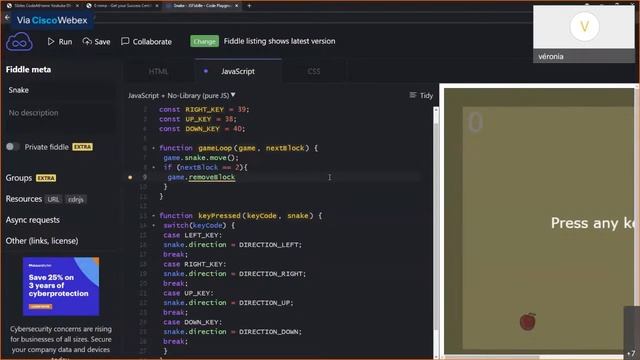Image resolution: width=640 pixels, height=360 pixels.
Task: Click the DIRECTION_LEFT text in code
Action: point(269,244)
